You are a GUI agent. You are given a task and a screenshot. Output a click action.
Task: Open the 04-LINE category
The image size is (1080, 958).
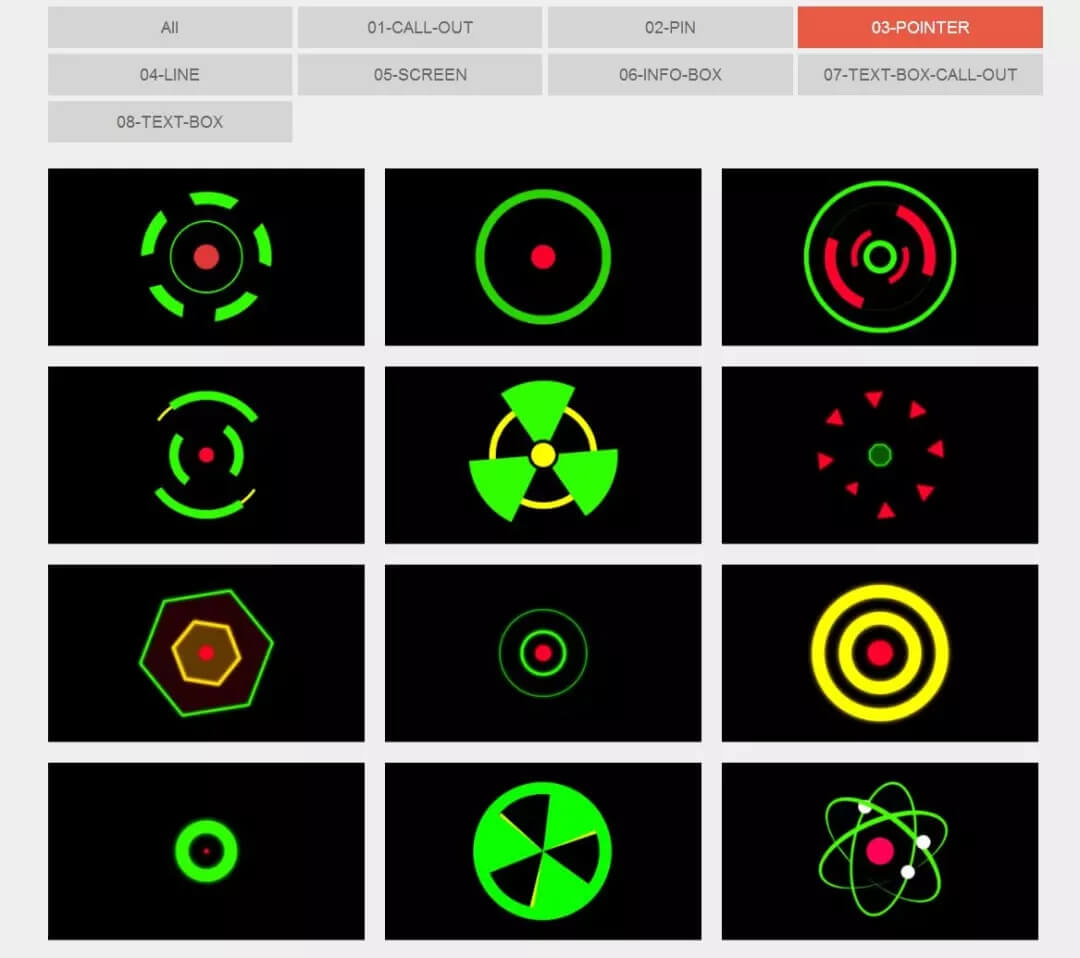pyautogui.click(x=170, y=74)
